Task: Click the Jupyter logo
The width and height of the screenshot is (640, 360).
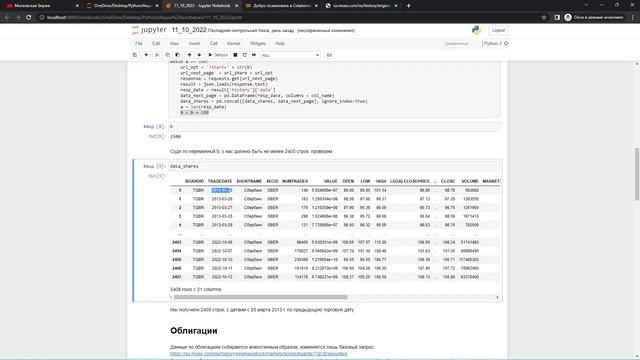Action: pos(149,30)
